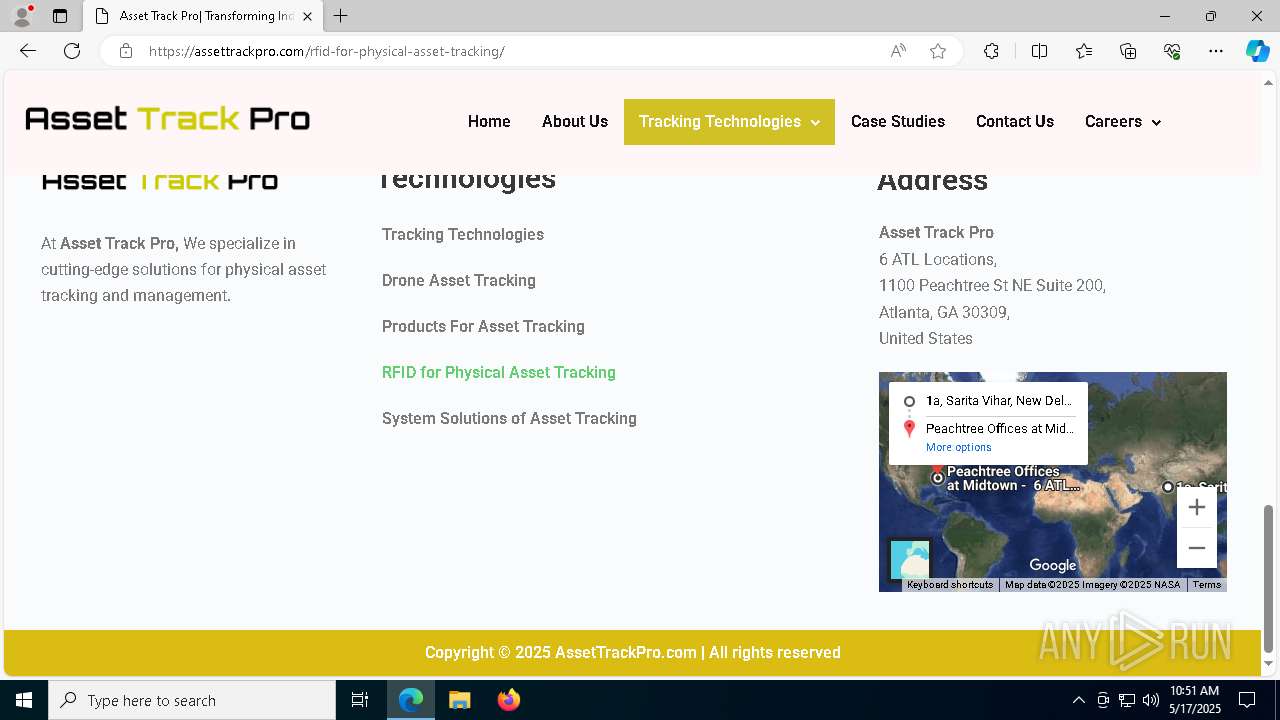Image resolution: width=1280 pixels, height=720 pixels.
Task: Open network settings tray icon
Action: pos(1127,700)
